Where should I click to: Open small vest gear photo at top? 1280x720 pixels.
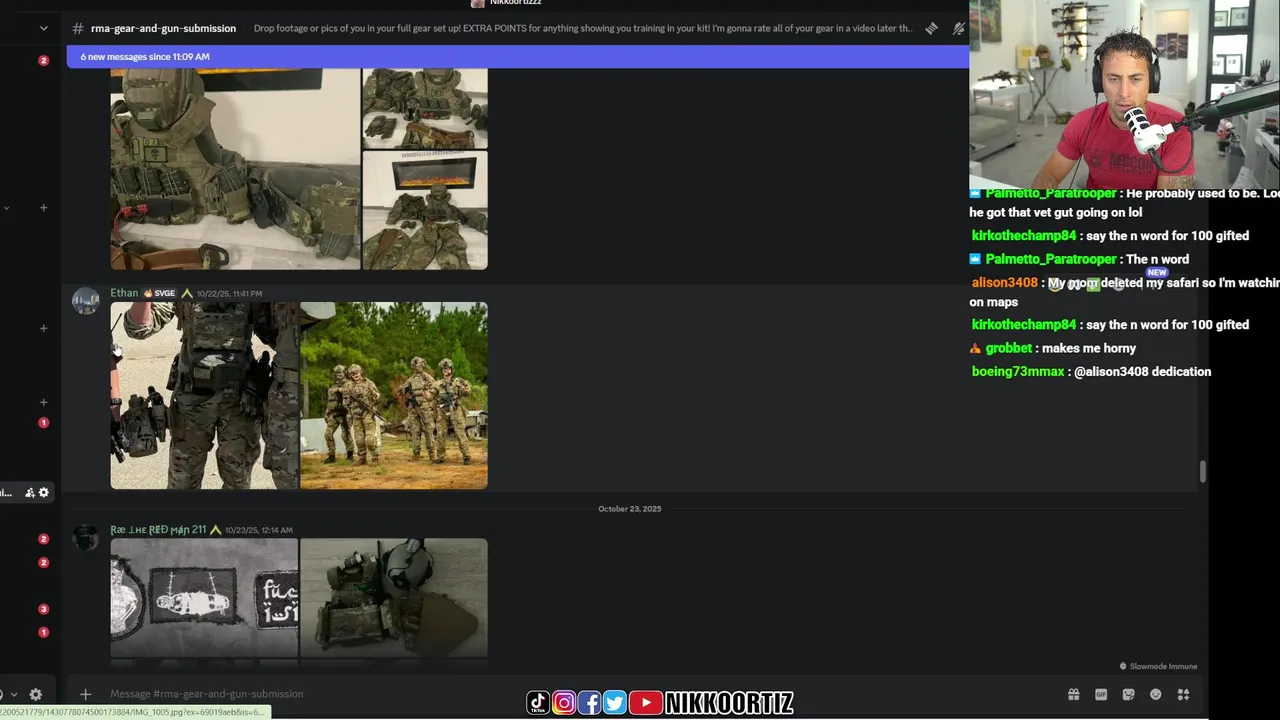click(425, 108)
